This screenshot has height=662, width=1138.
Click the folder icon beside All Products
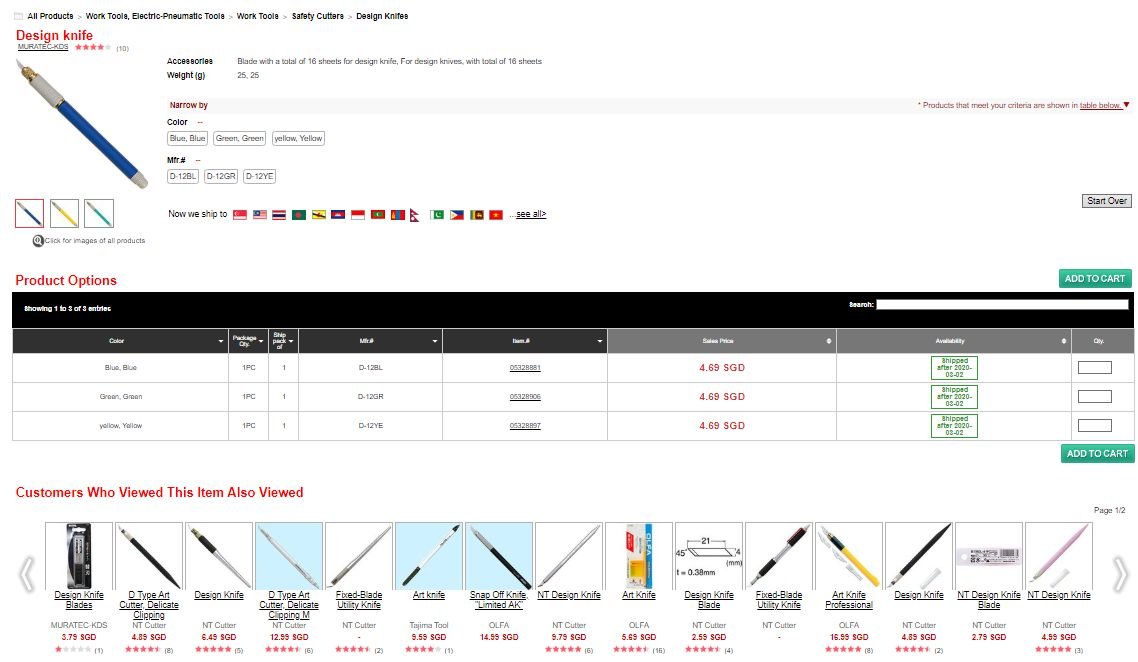(x=19, y=17)
